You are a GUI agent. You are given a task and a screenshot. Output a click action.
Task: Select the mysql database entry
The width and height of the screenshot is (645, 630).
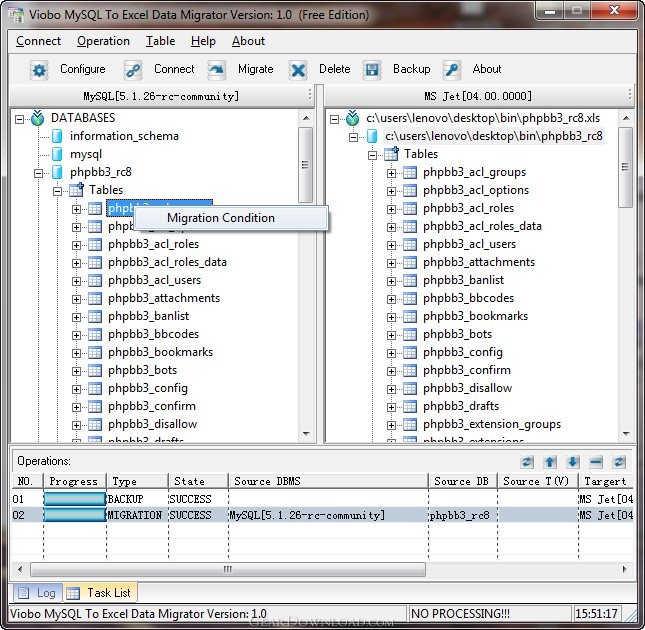click(86, 154)
